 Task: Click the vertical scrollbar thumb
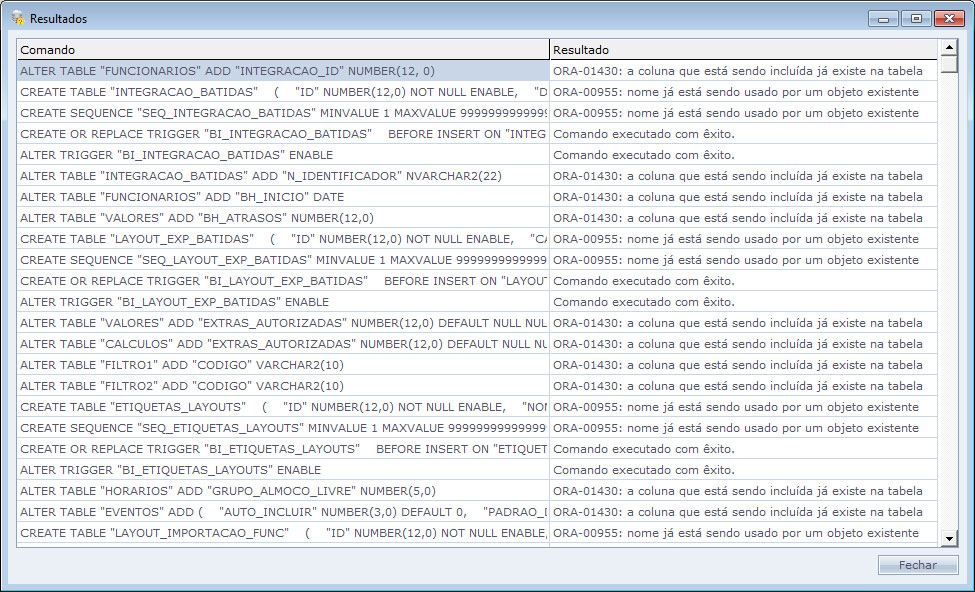949,64
